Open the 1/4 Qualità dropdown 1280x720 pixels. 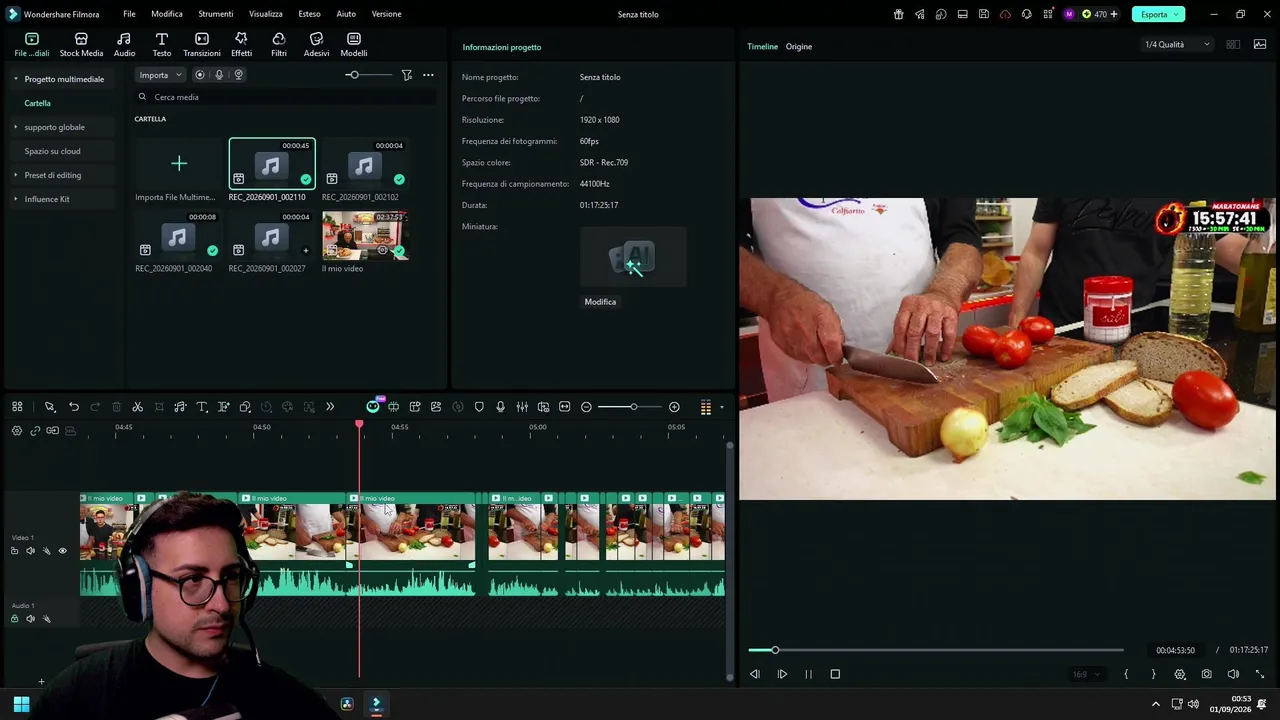[1177, 45]
